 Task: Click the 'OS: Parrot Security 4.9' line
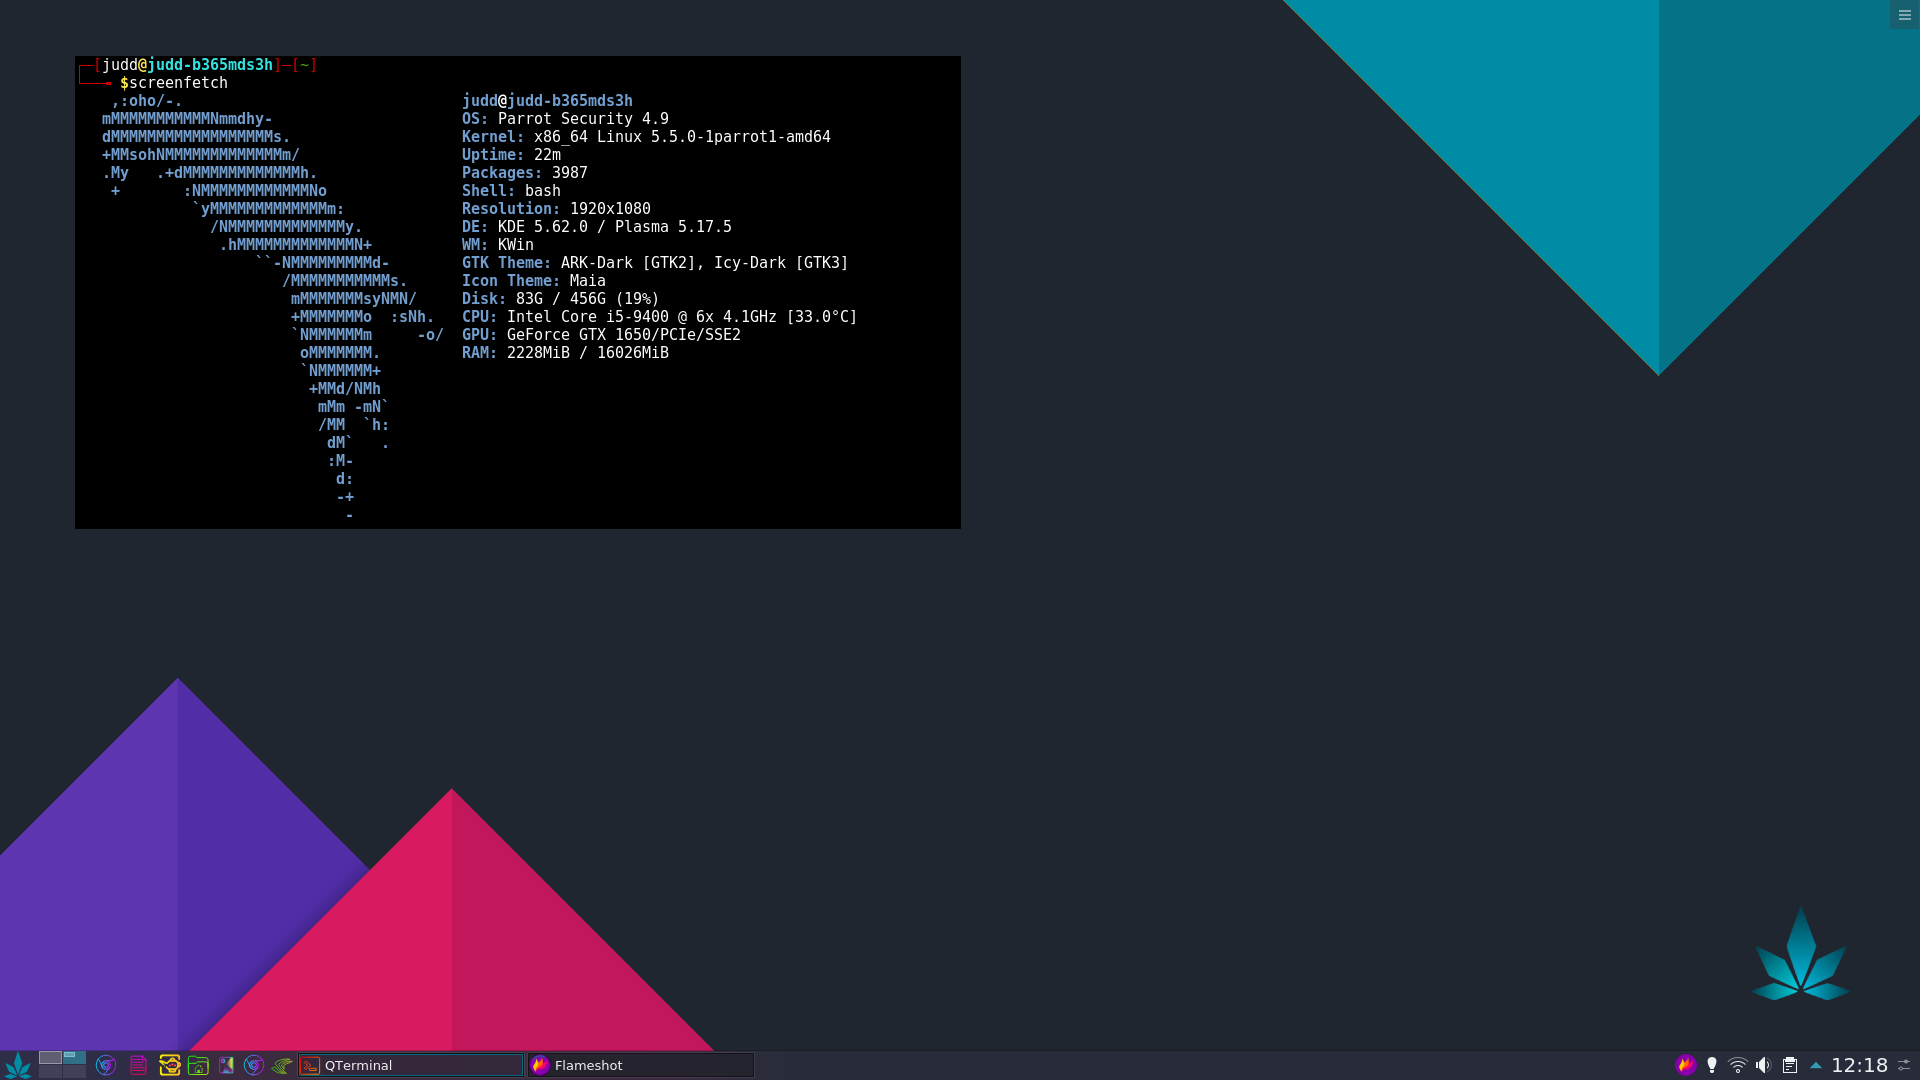click(x=565, y=119)
